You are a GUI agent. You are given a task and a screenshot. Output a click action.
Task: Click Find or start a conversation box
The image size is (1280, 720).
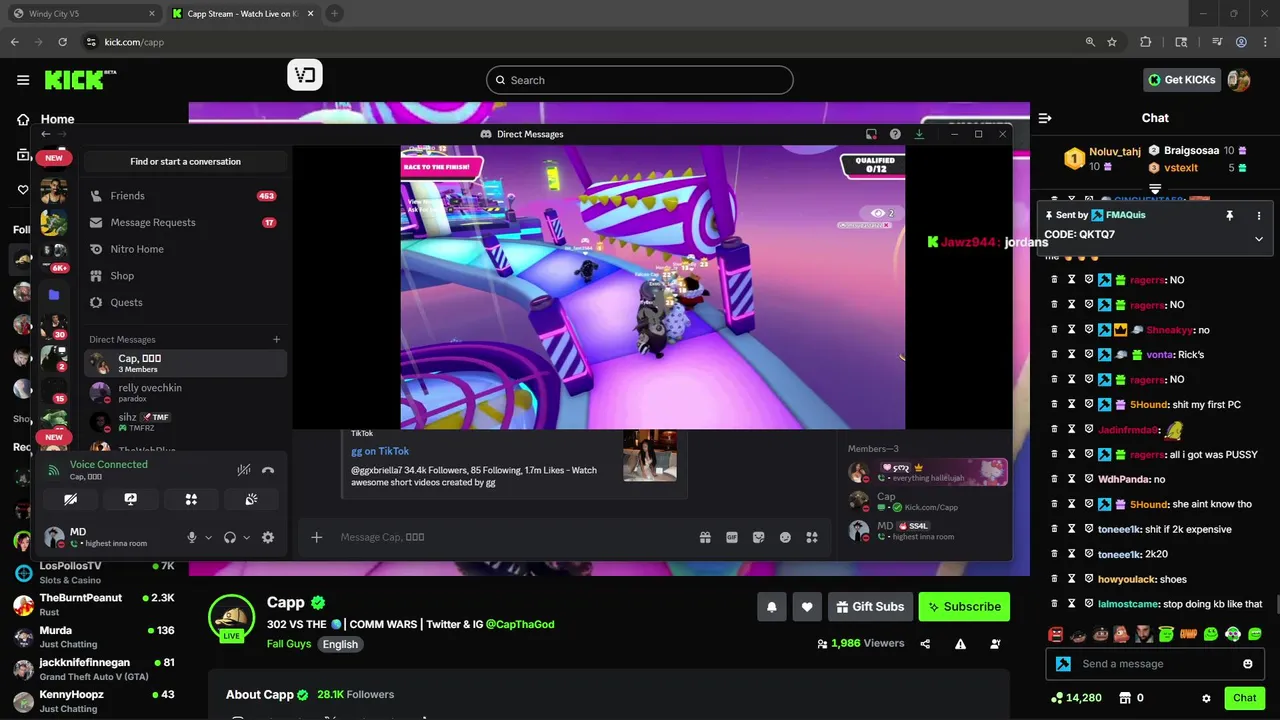[x=185, y=161]
